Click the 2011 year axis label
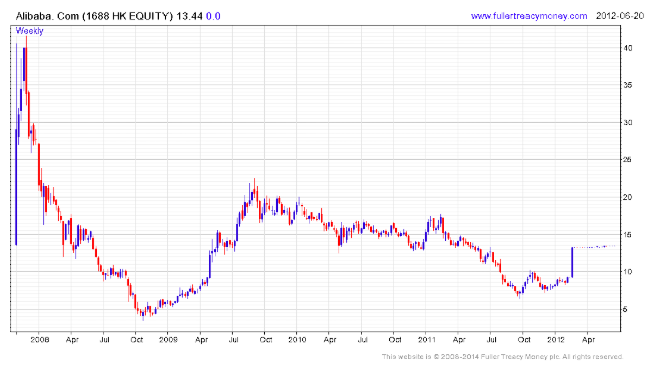 pos(426,340)
